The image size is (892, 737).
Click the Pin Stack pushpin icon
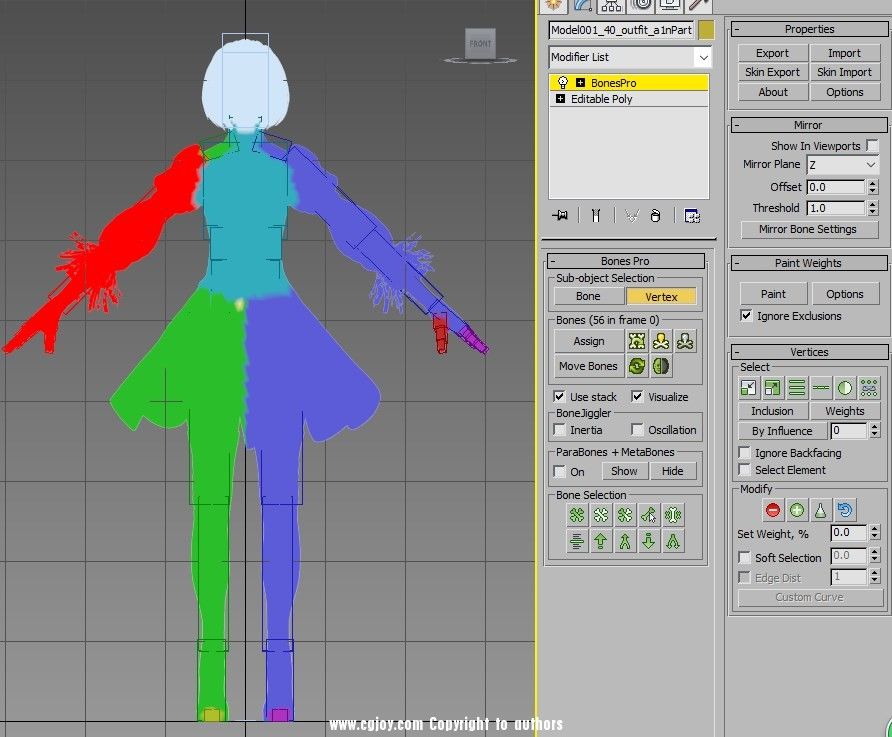[560, 216]
